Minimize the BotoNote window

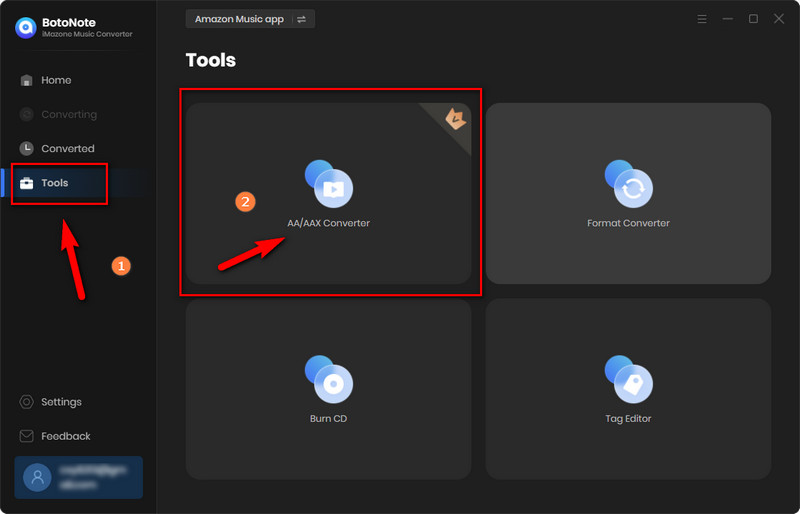point(728,19)
